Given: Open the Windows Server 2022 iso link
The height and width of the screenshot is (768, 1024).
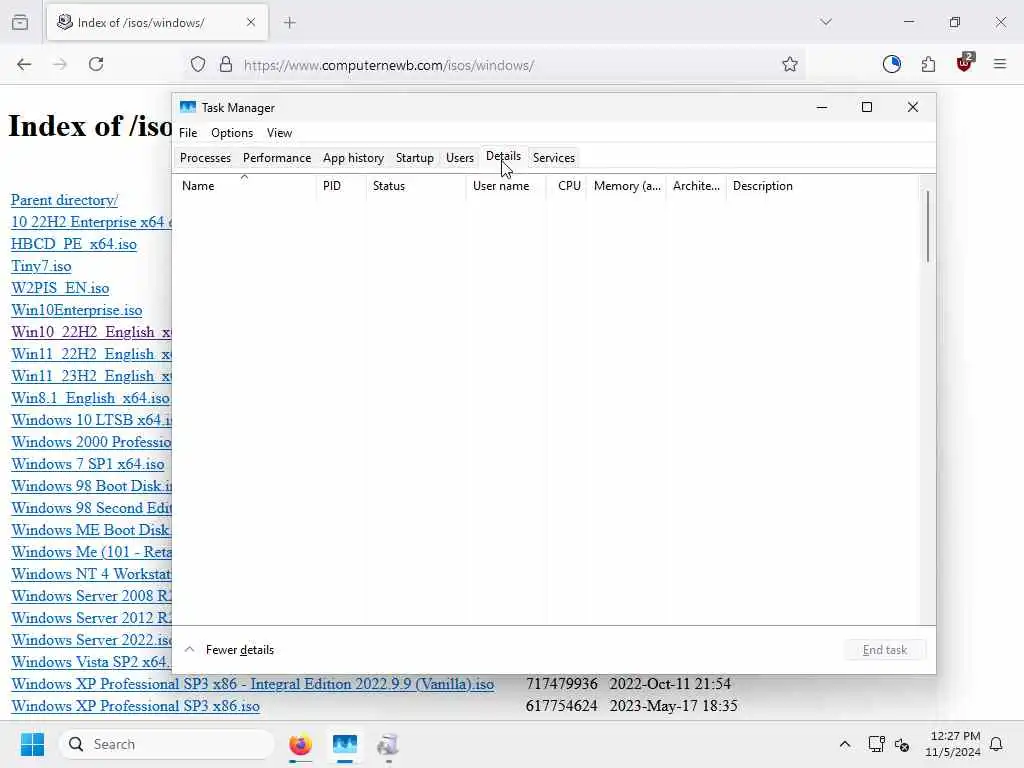Looking at the screenshot, I should 91,639.
